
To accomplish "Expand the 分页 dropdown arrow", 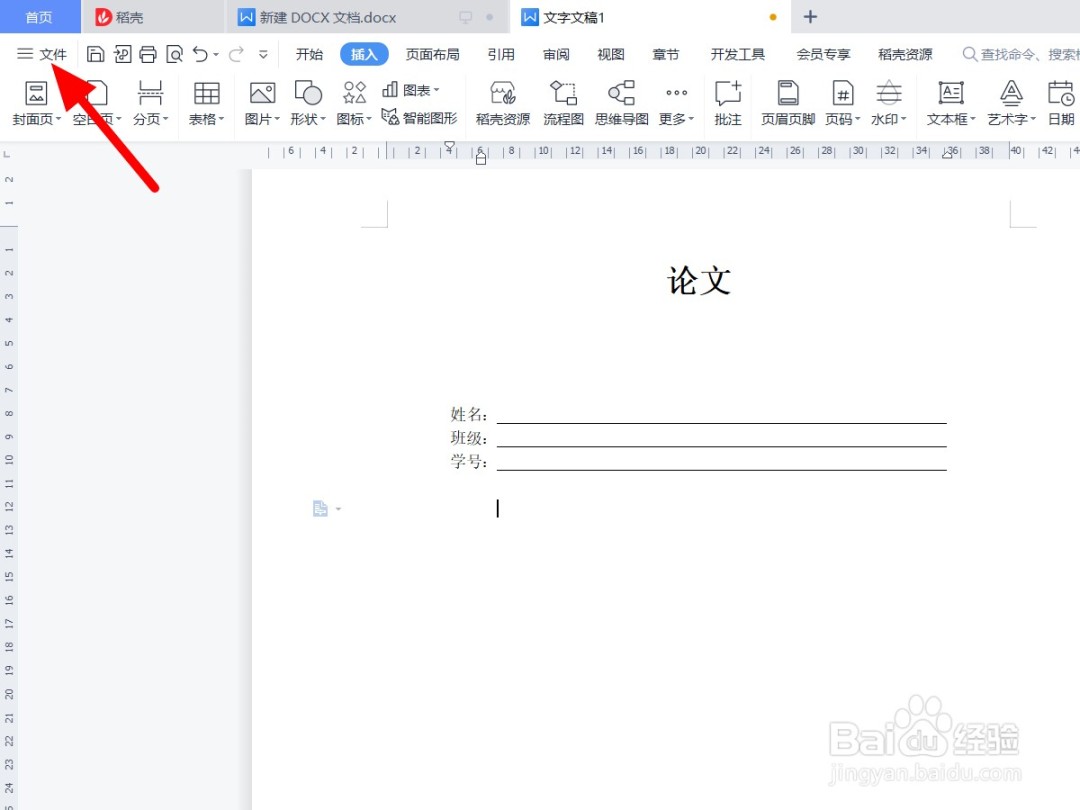I will pos(165,119).
